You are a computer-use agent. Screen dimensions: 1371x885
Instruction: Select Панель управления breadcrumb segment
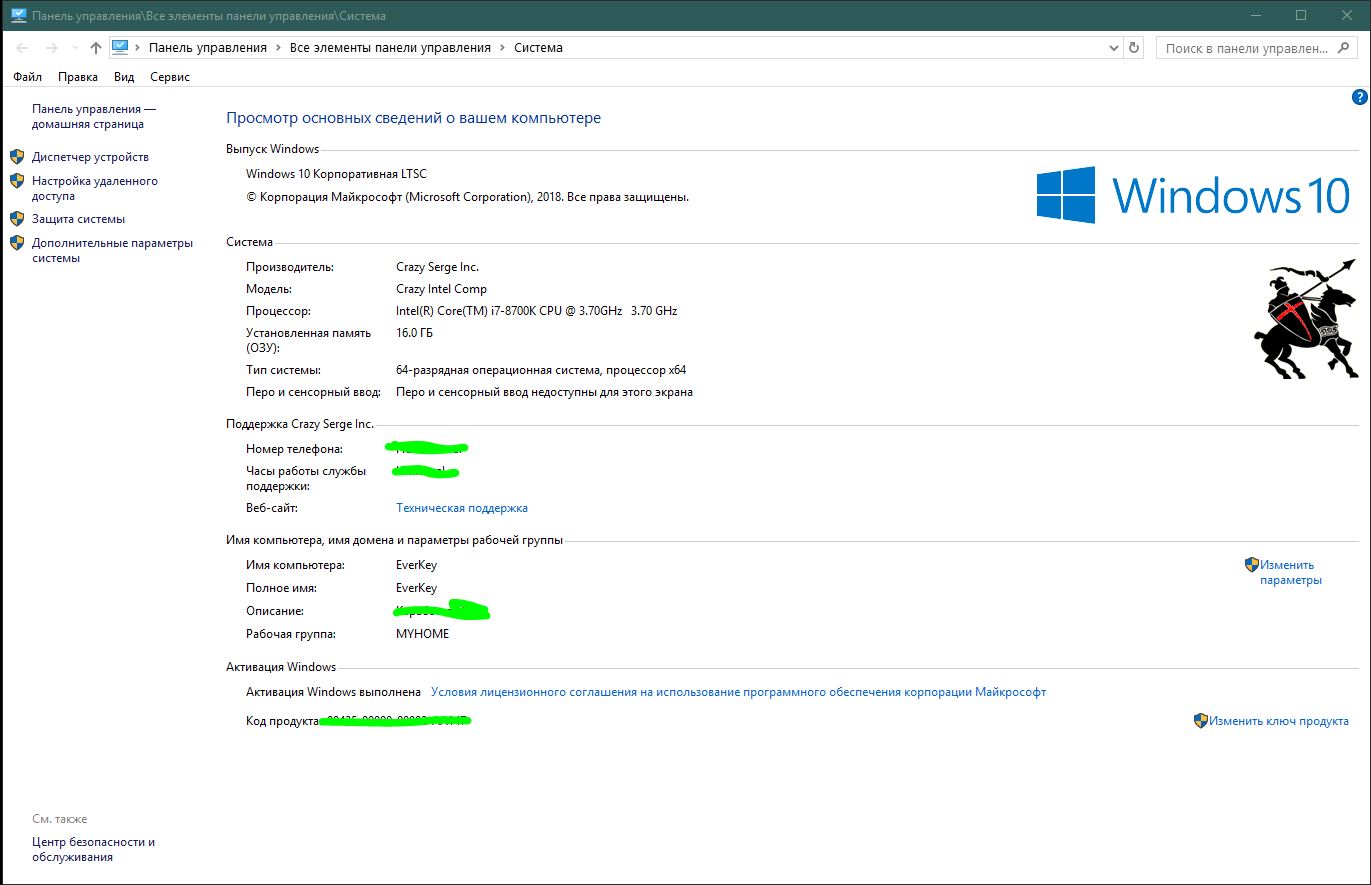(208, 48)
